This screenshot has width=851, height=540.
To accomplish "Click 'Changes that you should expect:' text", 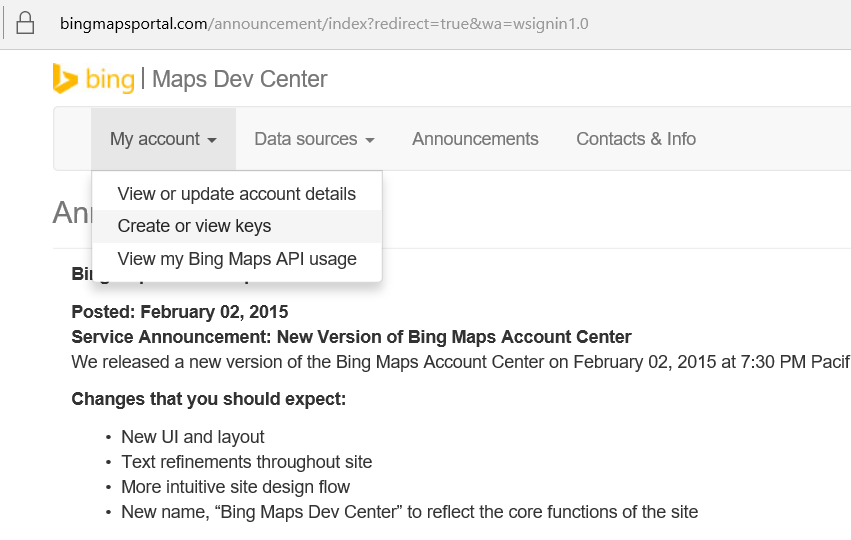I will tap(208, 399).
